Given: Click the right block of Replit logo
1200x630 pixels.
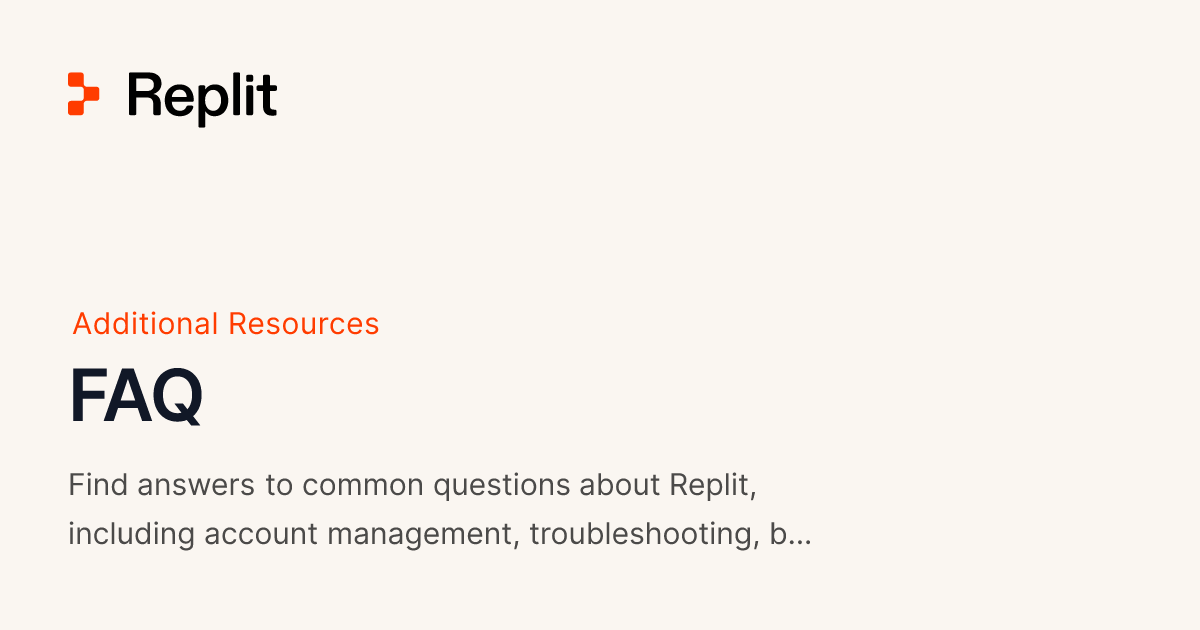Looking at the screenshot, I should (x=91, y=94).
